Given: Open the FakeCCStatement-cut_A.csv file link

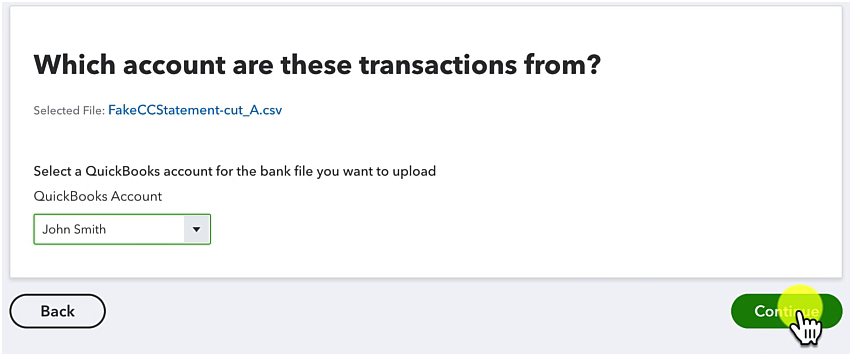Looking at the screenshot, I should 195,110.
